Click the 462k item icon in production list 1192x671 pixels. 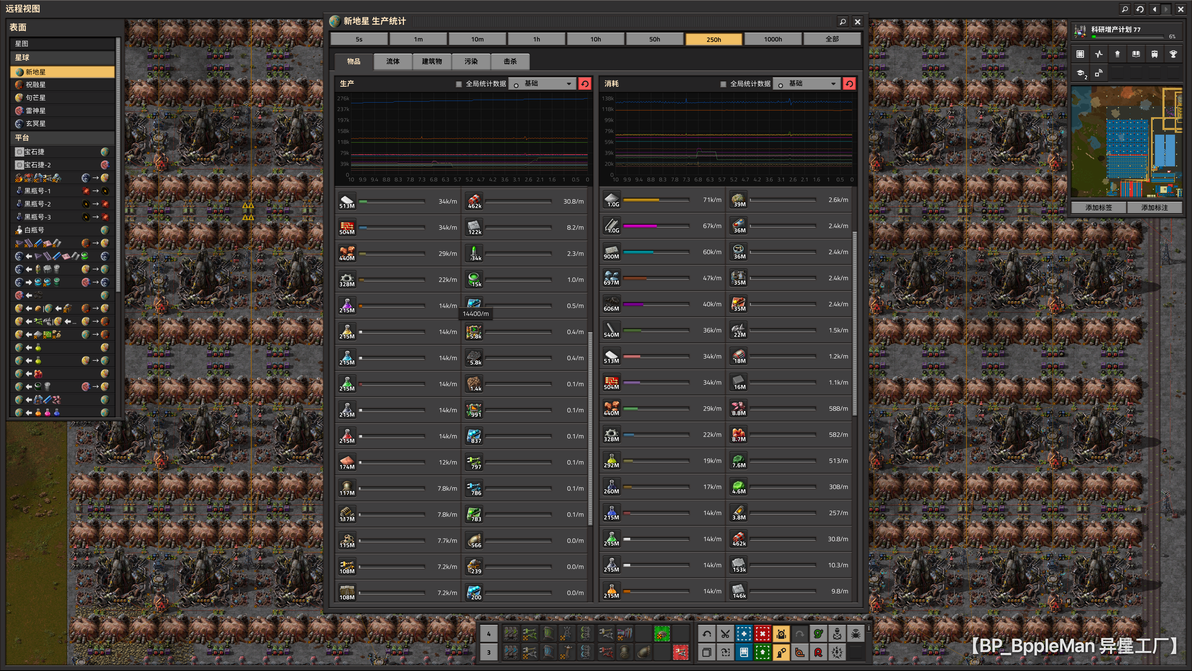point(474,201)
